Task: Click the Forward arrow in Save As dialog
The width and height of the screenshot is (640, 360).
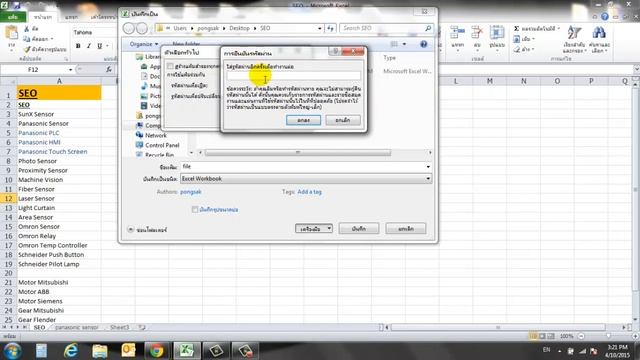Action: click(x=142, y=28)
